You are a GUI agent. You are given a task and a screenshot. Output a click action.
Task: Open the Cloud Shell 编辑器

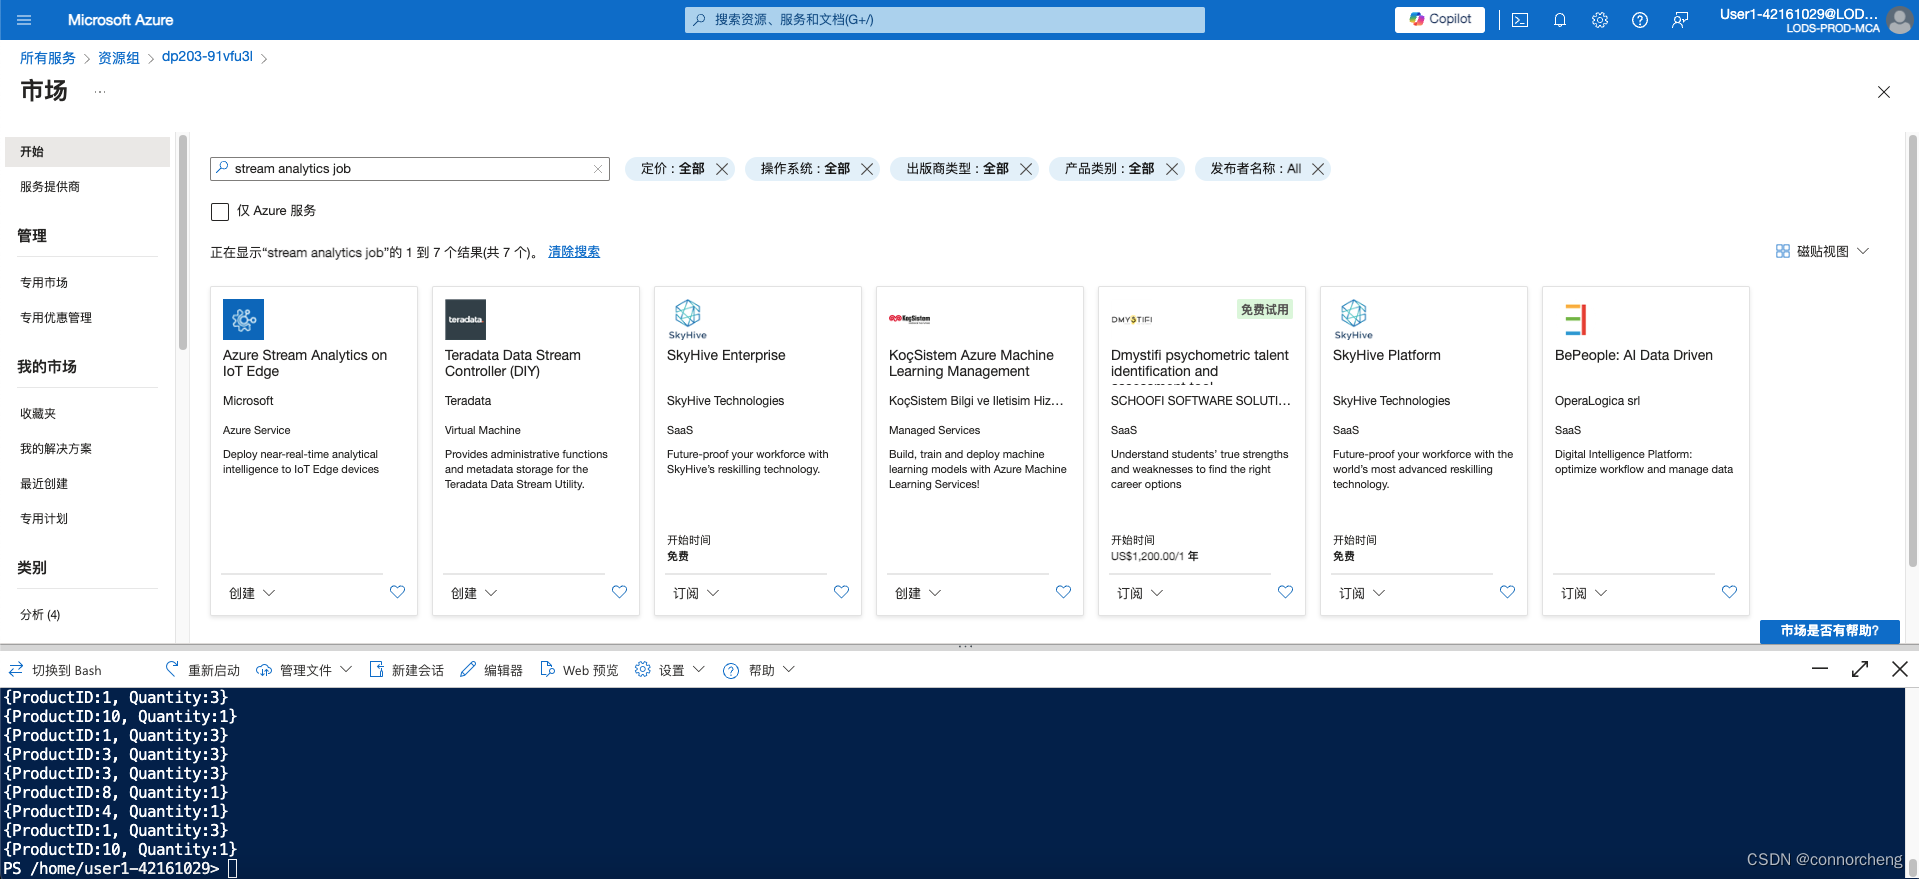click(x=492, y=670)
